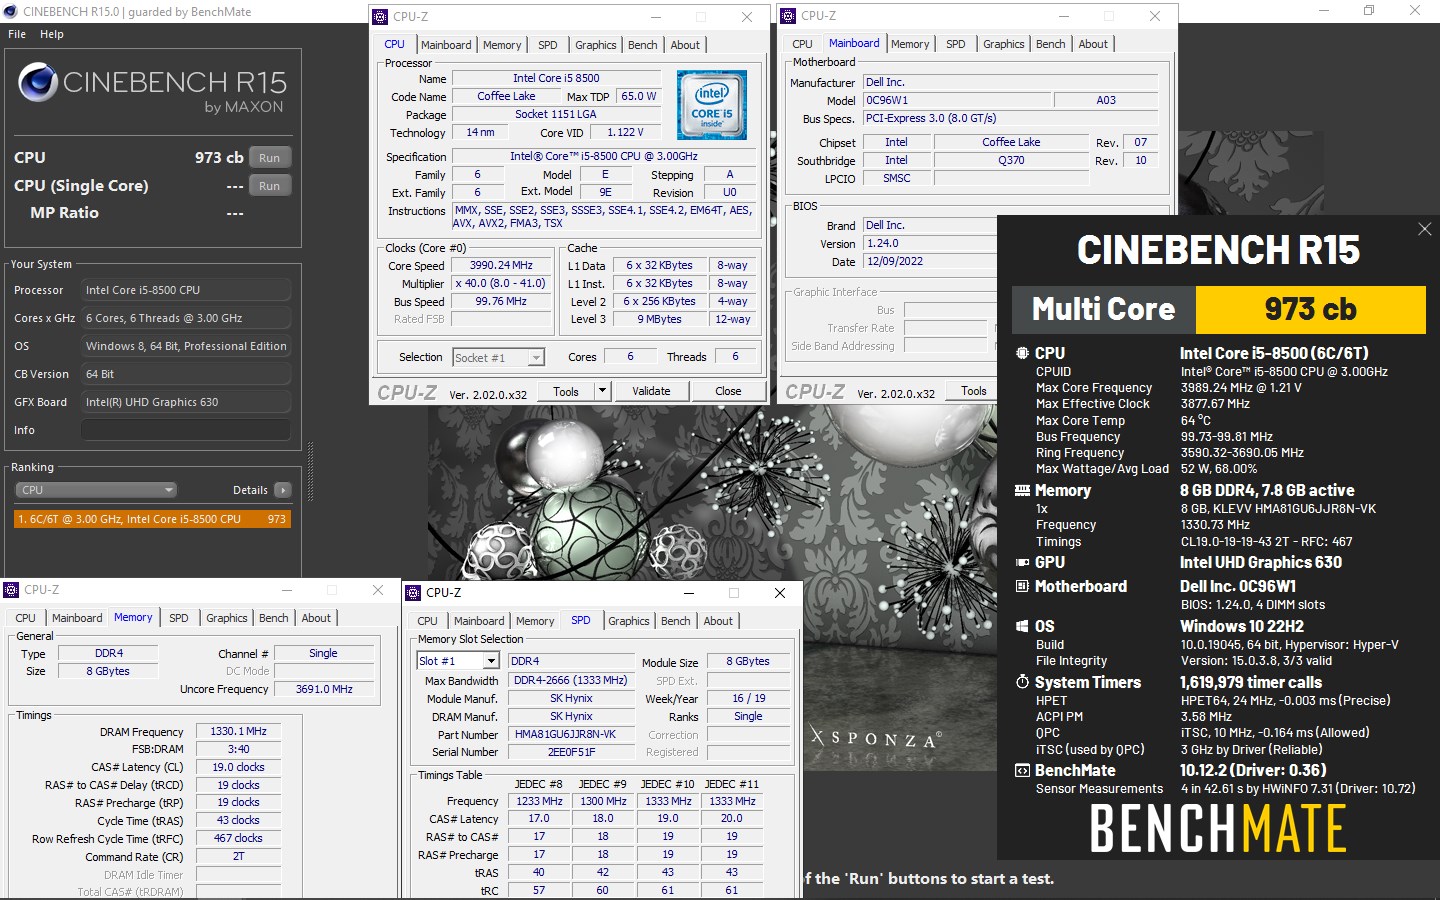Click the Cinebench title bar app icon

click(x=10, y=11)
